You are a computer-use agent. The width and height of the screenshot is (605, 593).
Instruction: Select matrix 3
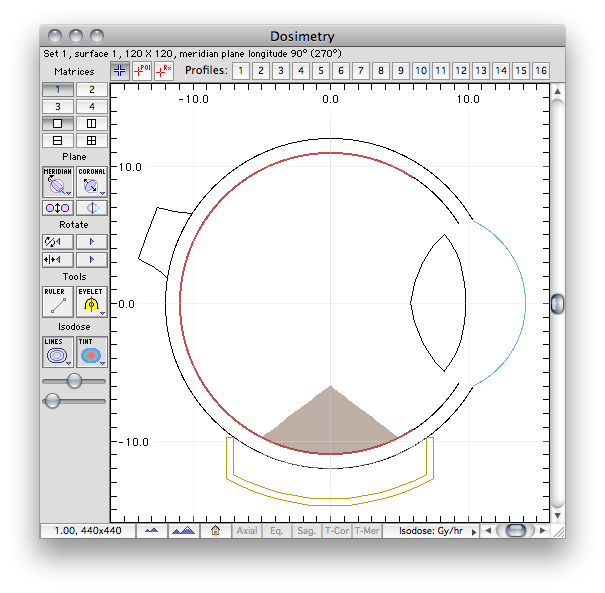(x=57, y=106)
